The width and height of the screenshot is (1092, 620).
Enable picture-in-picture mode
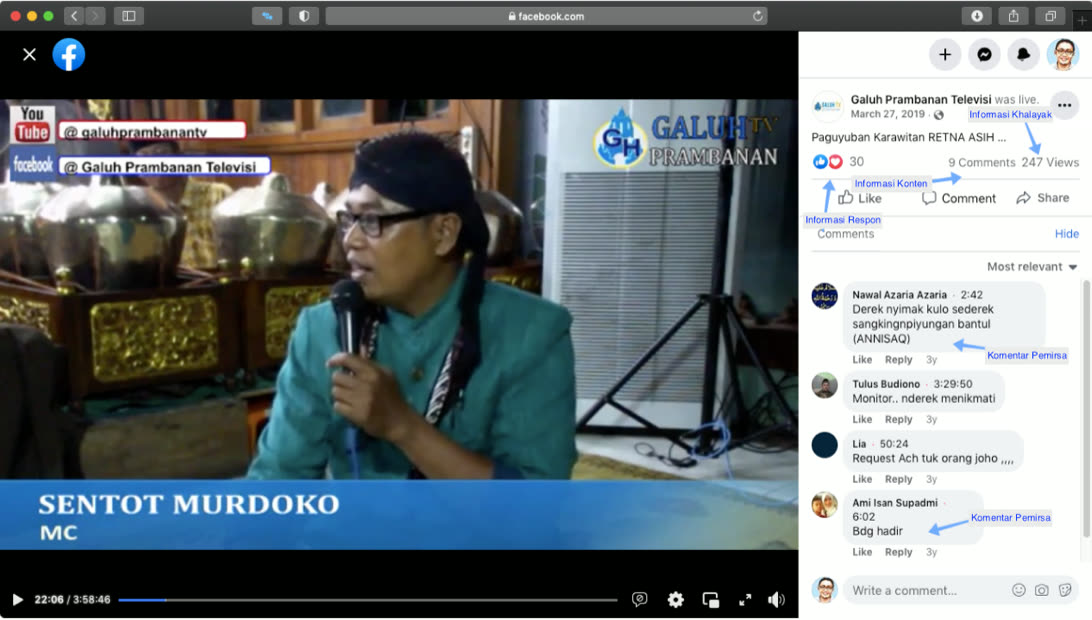[710, 600]
